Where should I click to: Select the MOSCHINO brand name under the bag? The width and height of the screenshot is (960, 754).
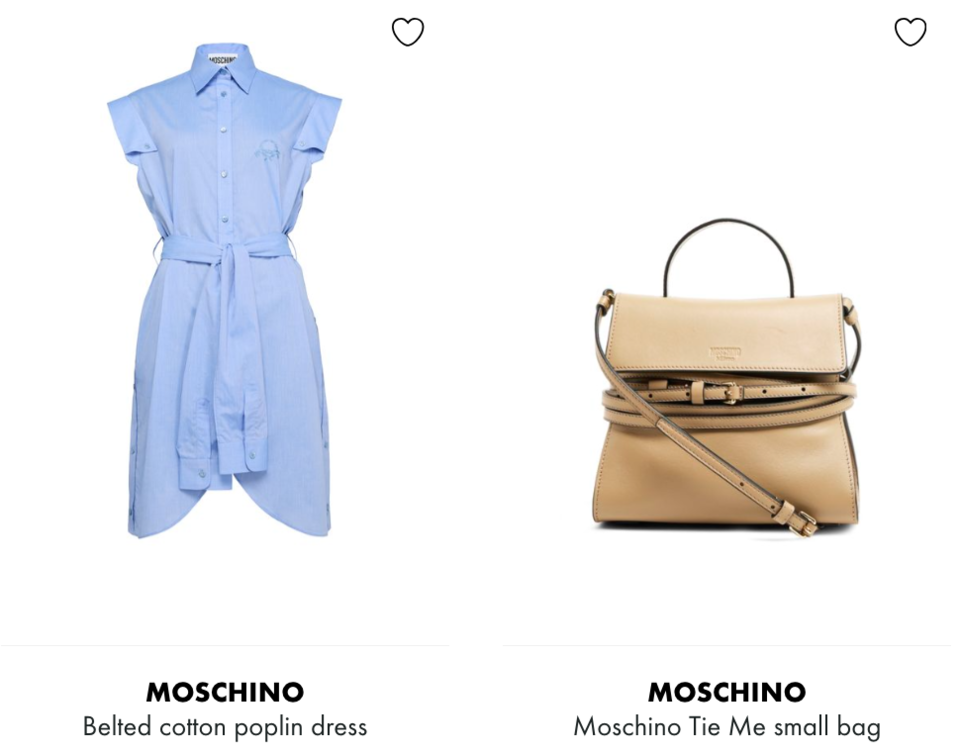(727, 692)
